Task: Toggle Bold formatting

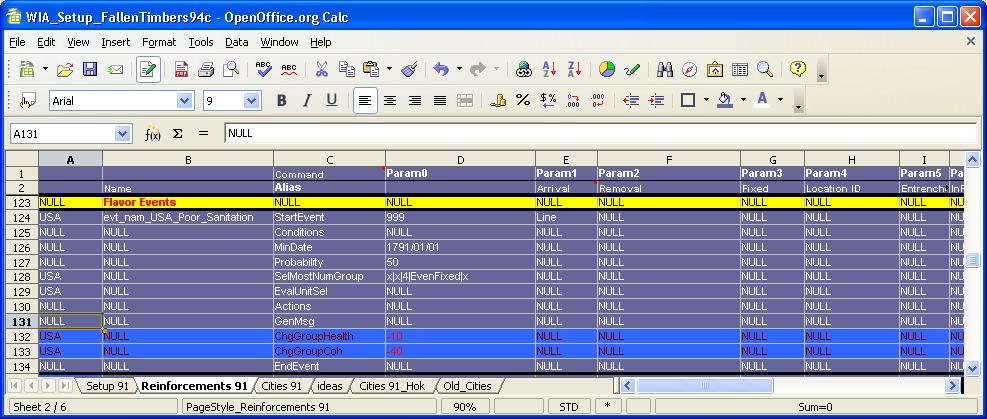Action: point(282,101)
